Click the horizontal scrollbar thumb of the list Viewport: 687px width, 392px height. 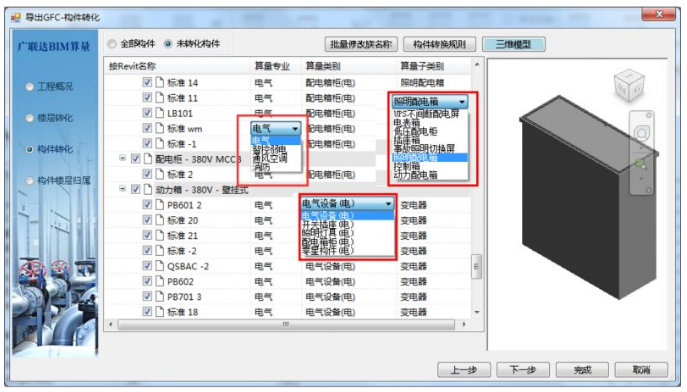click(x=286, y=324)
